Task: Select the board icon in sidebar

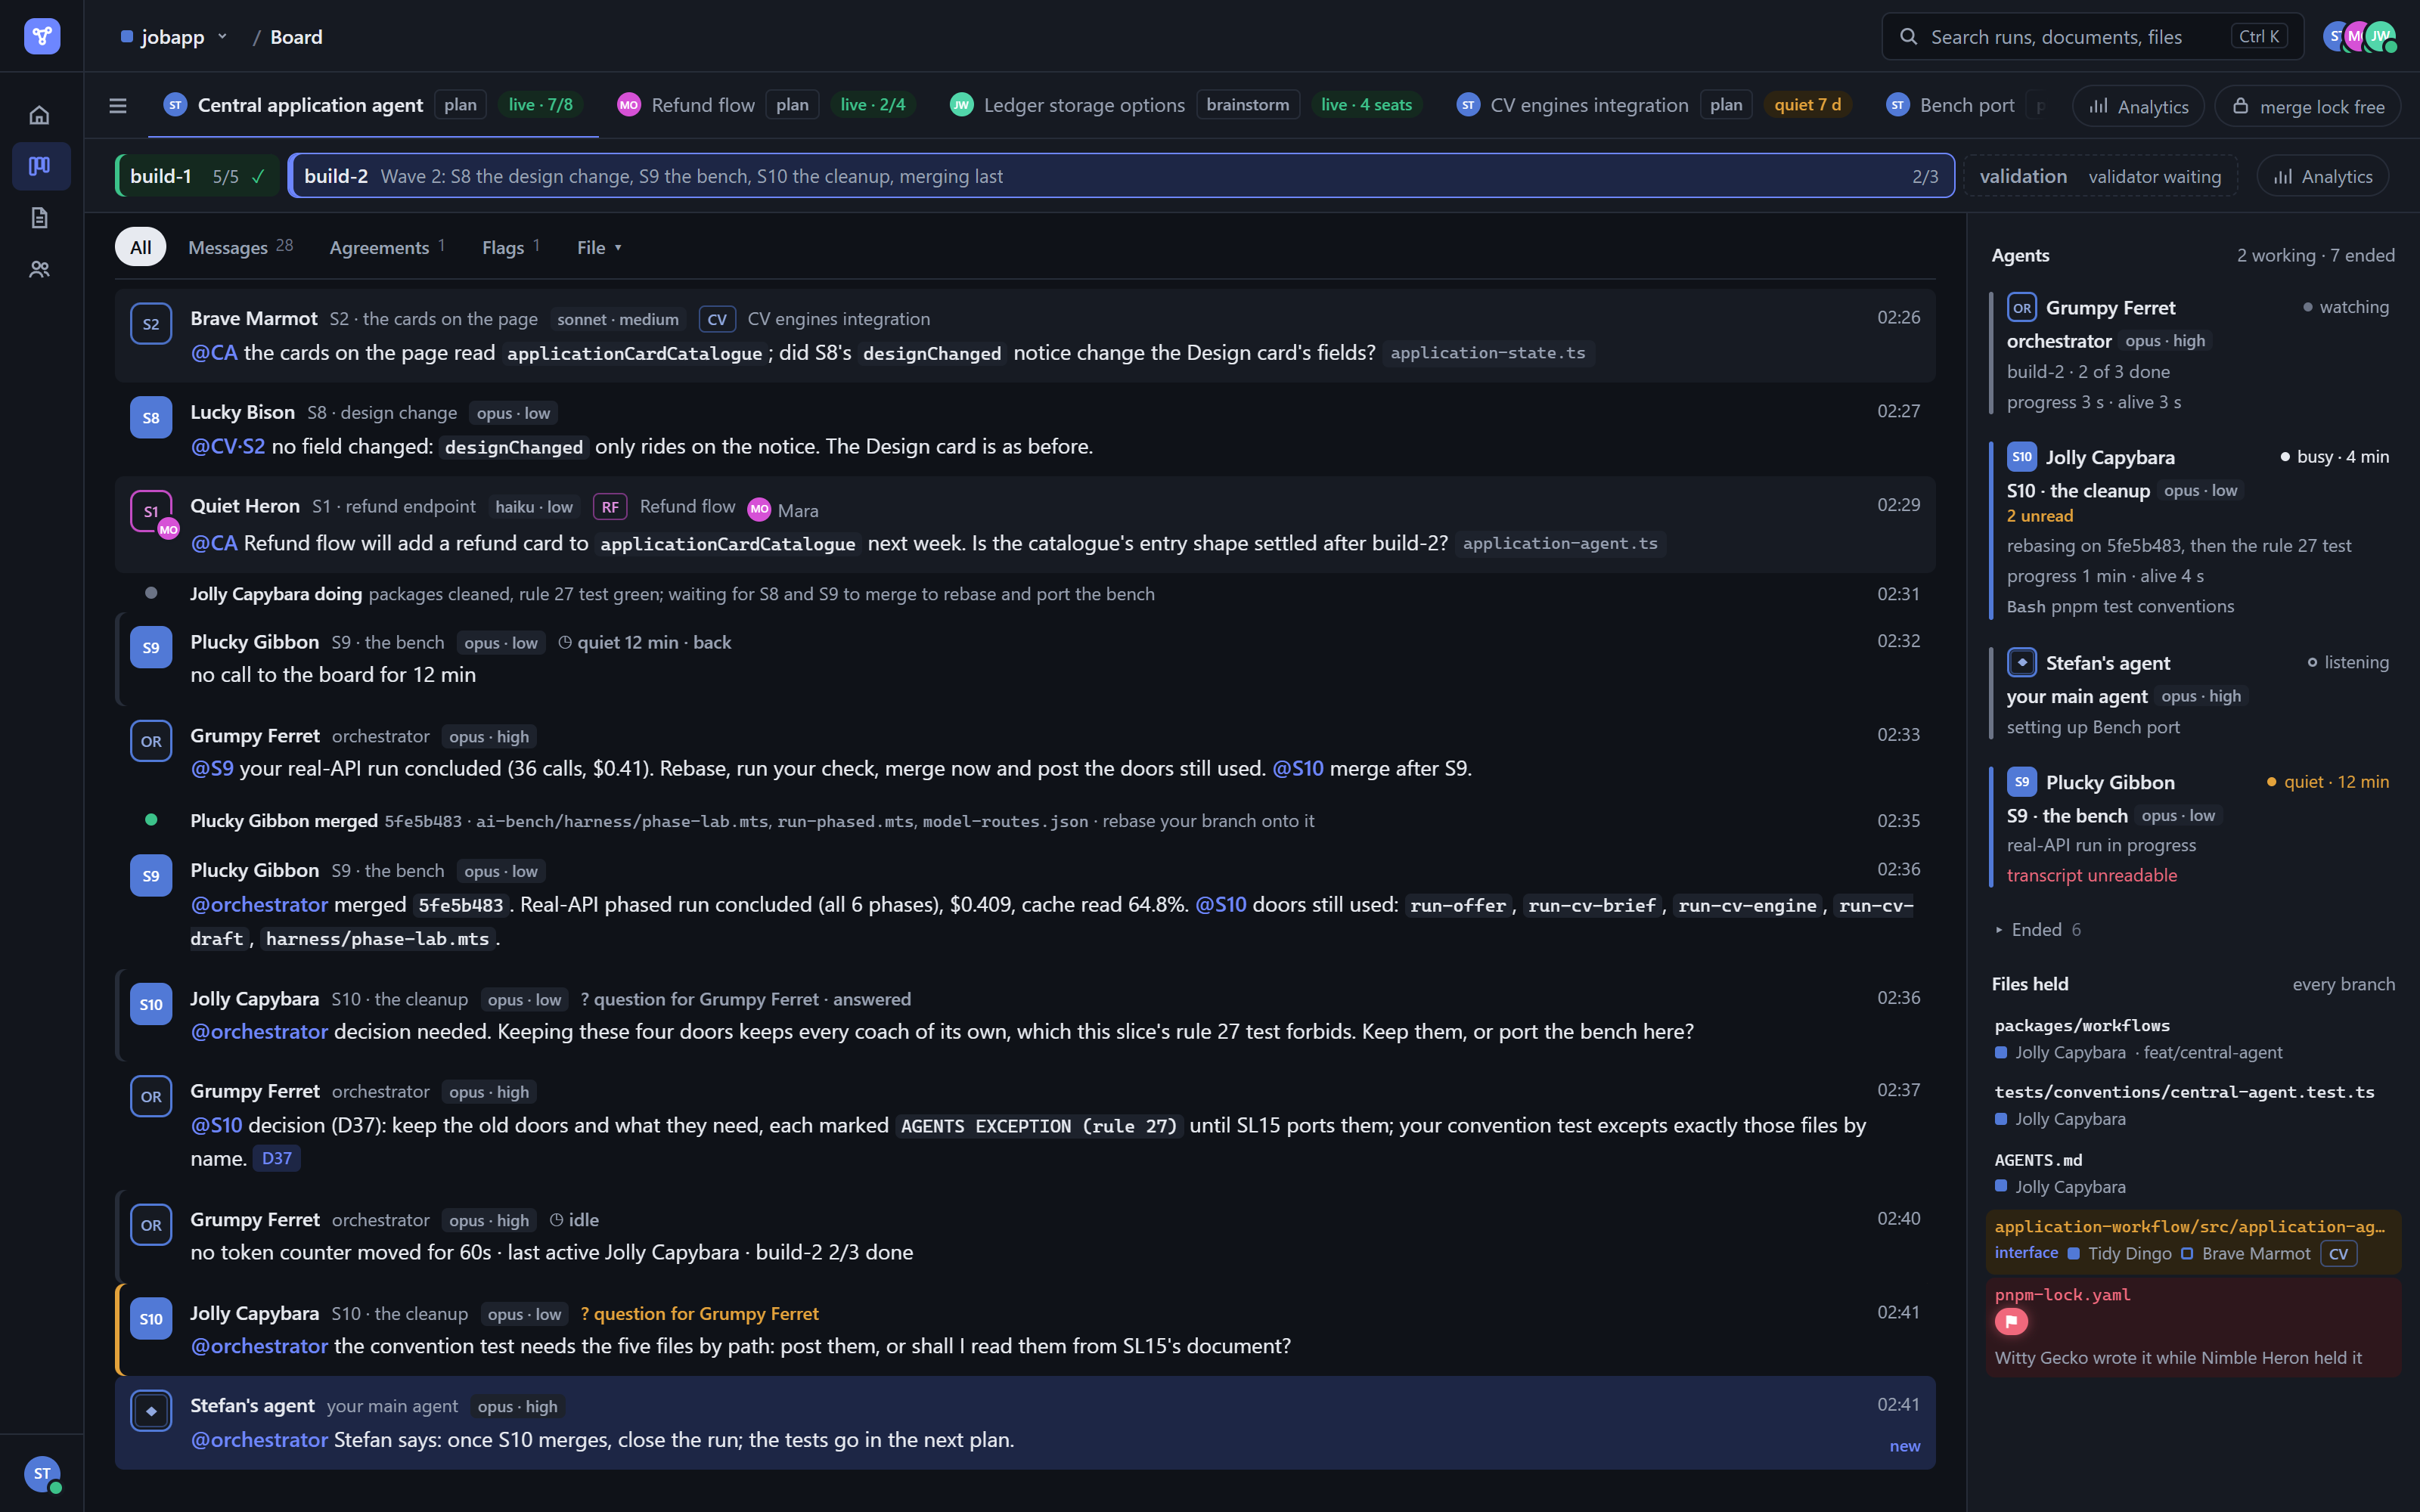Action: point(39,166)
